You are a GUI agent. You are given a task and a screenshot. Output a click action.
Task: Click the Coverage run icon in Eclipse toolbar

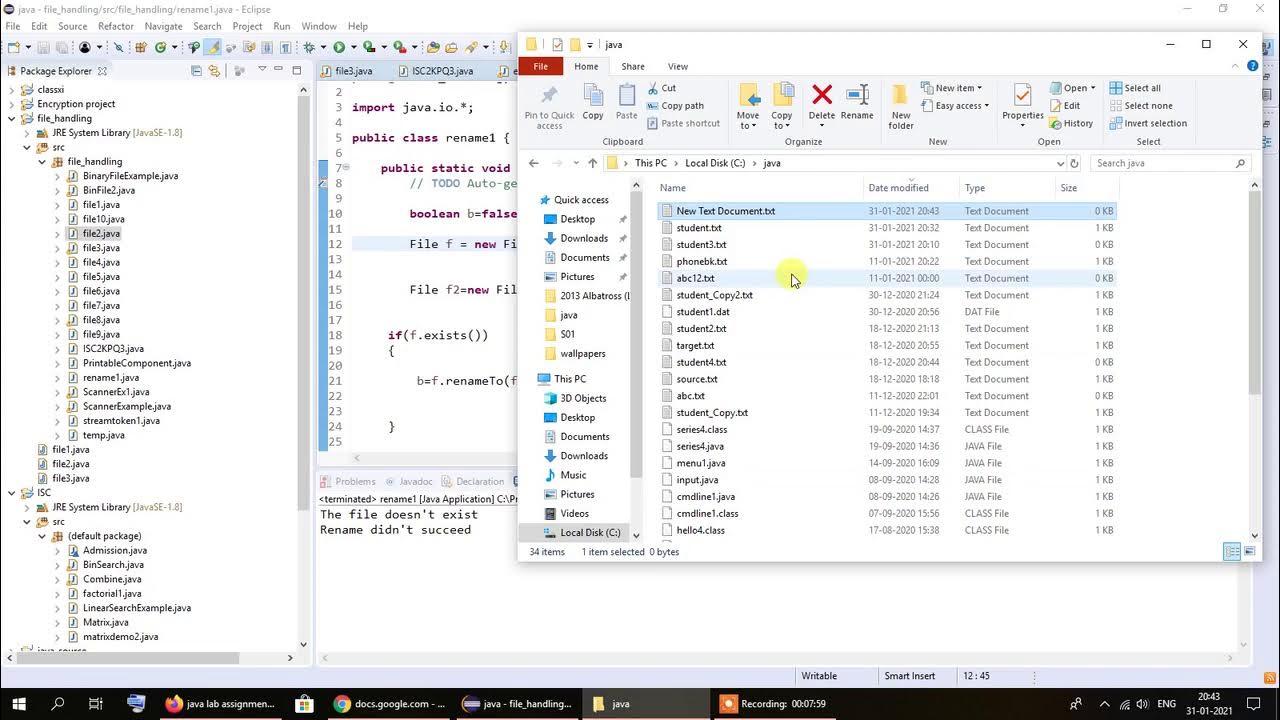[369, 47]
